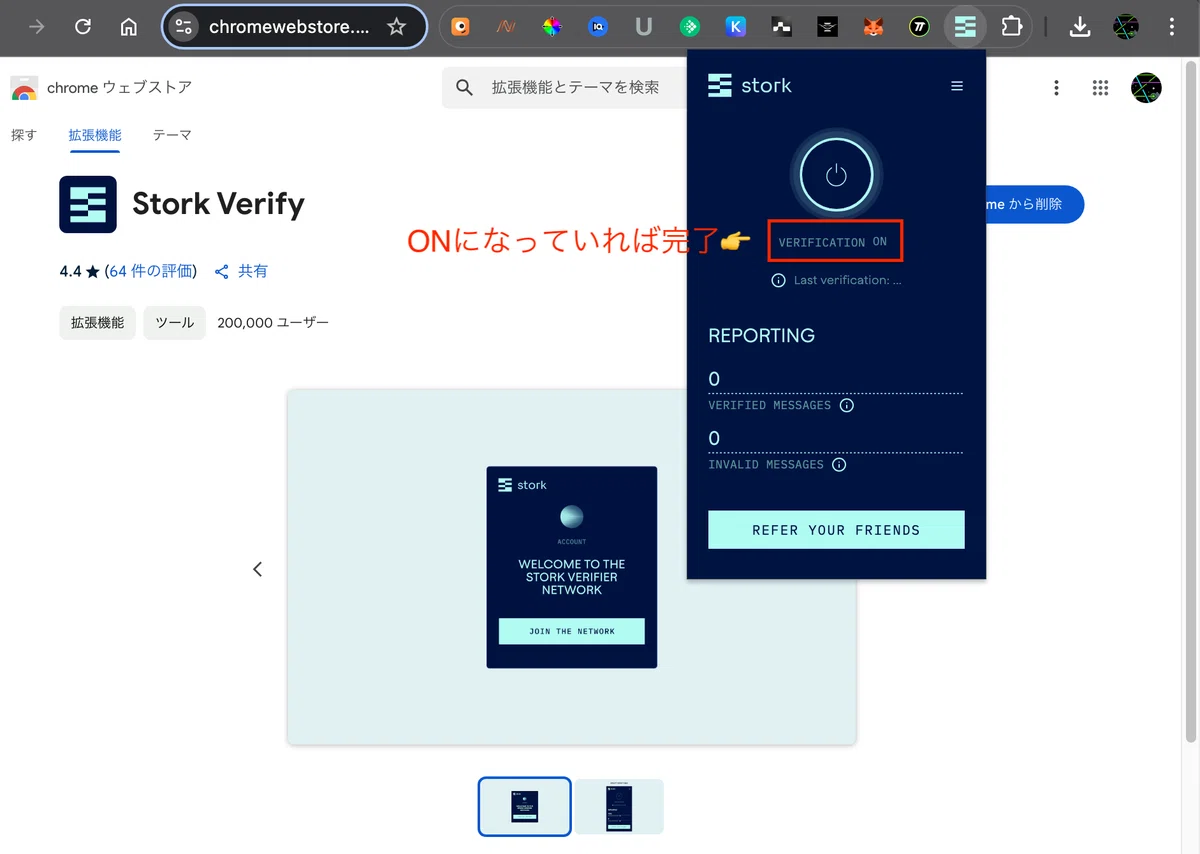
Task: Click the browser forward arrow
Action: (x=37, y=27)
